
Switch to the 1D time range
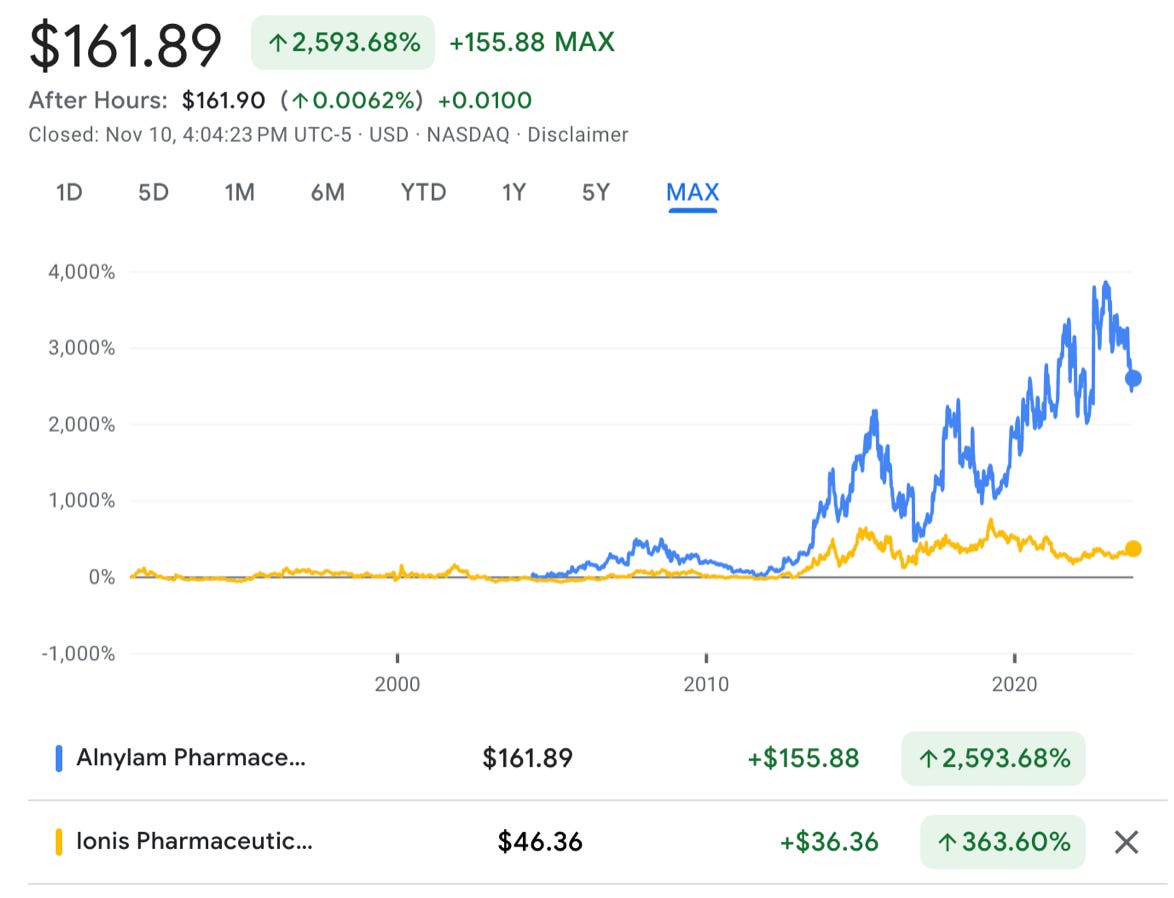click(x=68, y=192)
